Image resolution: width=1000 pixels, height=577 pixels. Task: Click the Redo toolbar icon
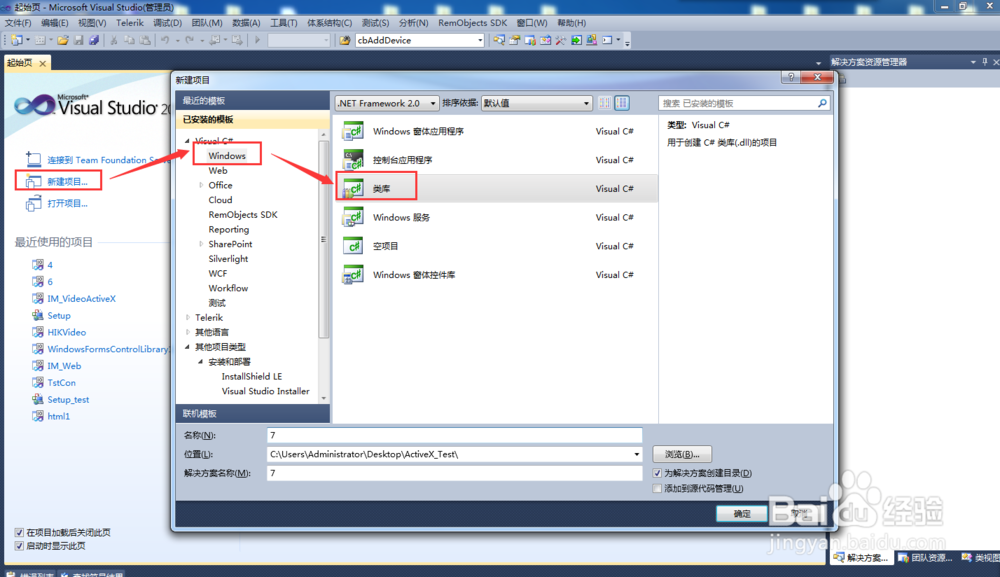pos(189,40)
